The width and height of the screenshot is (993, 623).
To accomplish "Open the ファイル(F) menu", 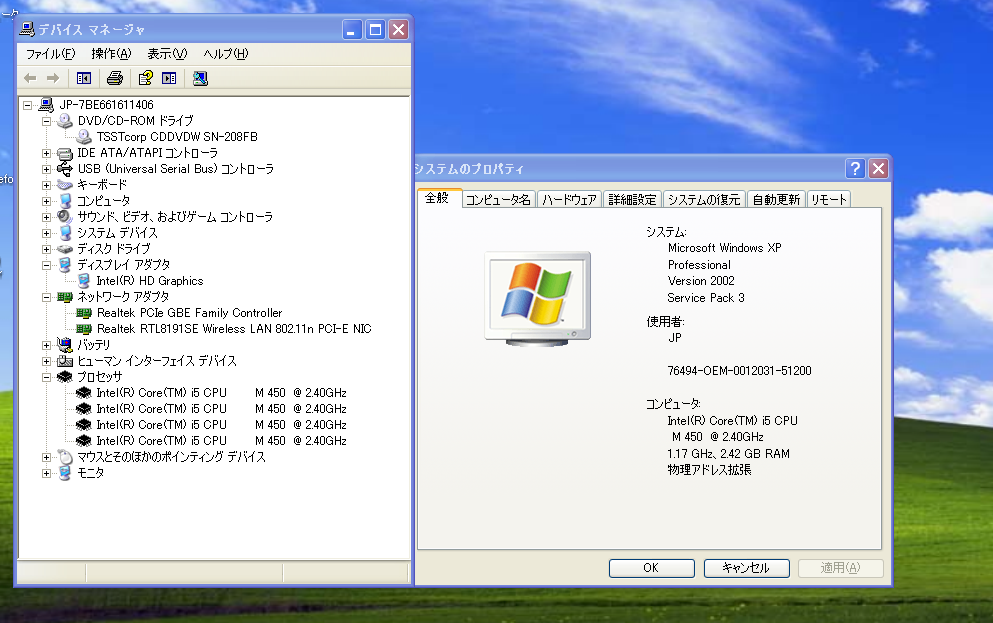I will tap(50, 54).
